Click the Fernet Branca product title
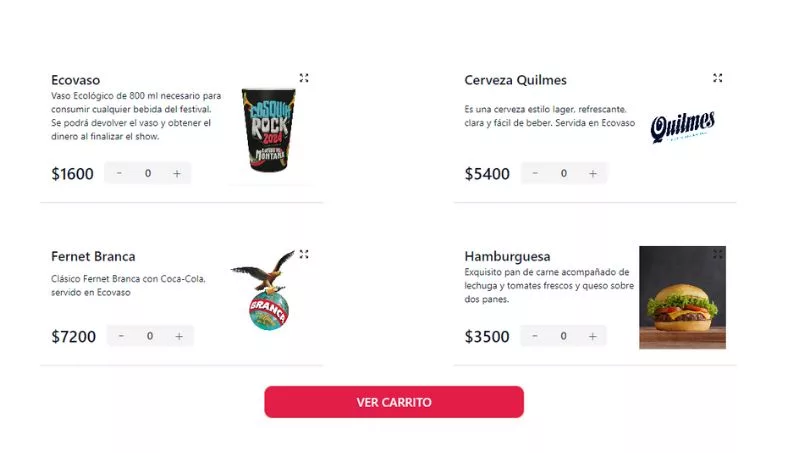800x453 pixels. coord(93,256)
